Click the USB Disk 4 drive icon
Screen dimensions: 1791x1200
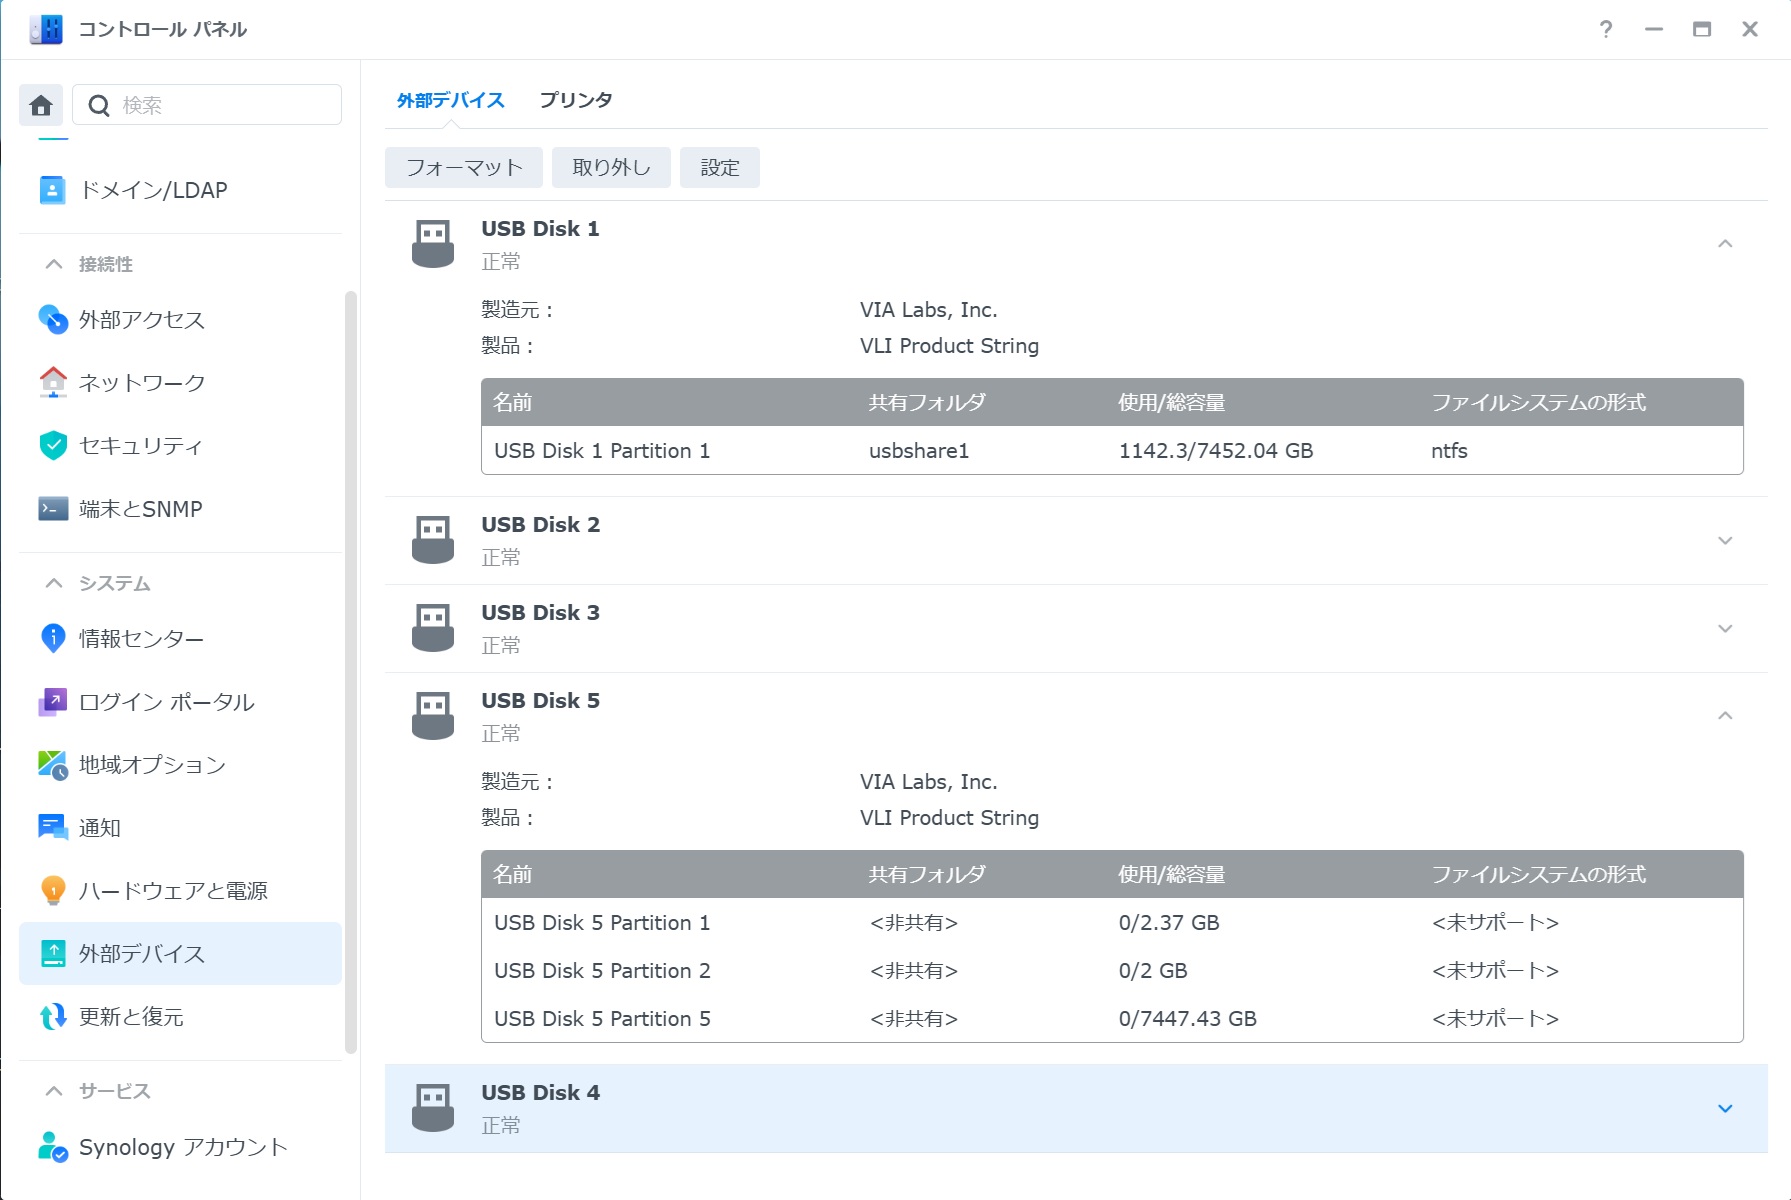click(433, 1108)
